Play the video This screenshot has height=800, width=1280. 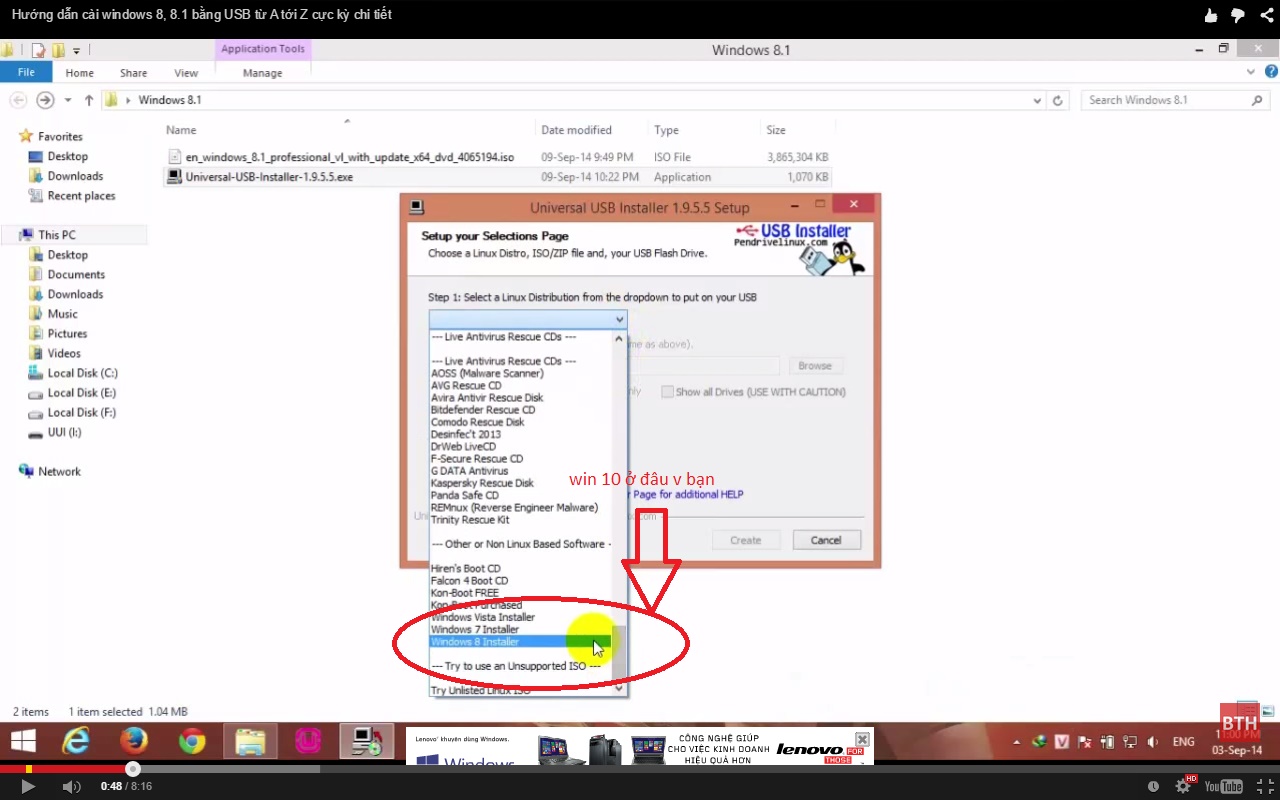click(28, 787)
